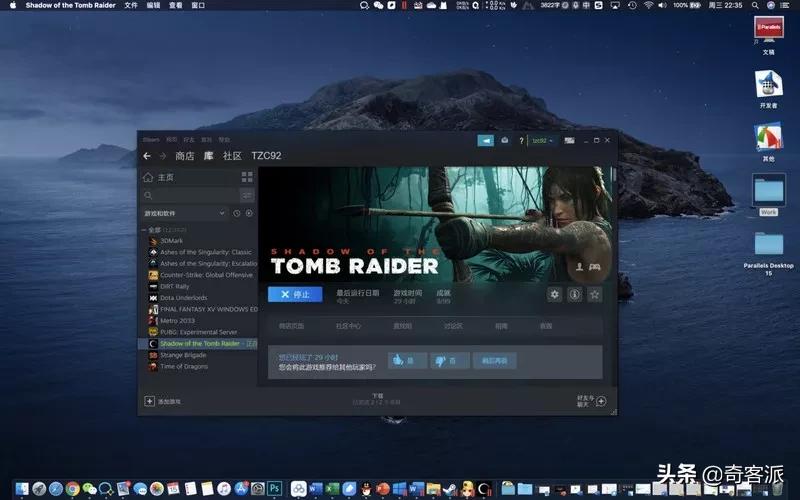800x500 pixels.
Task: Open 游戏和软件 library filter dropdown
Action: click(x=185, y=213)
